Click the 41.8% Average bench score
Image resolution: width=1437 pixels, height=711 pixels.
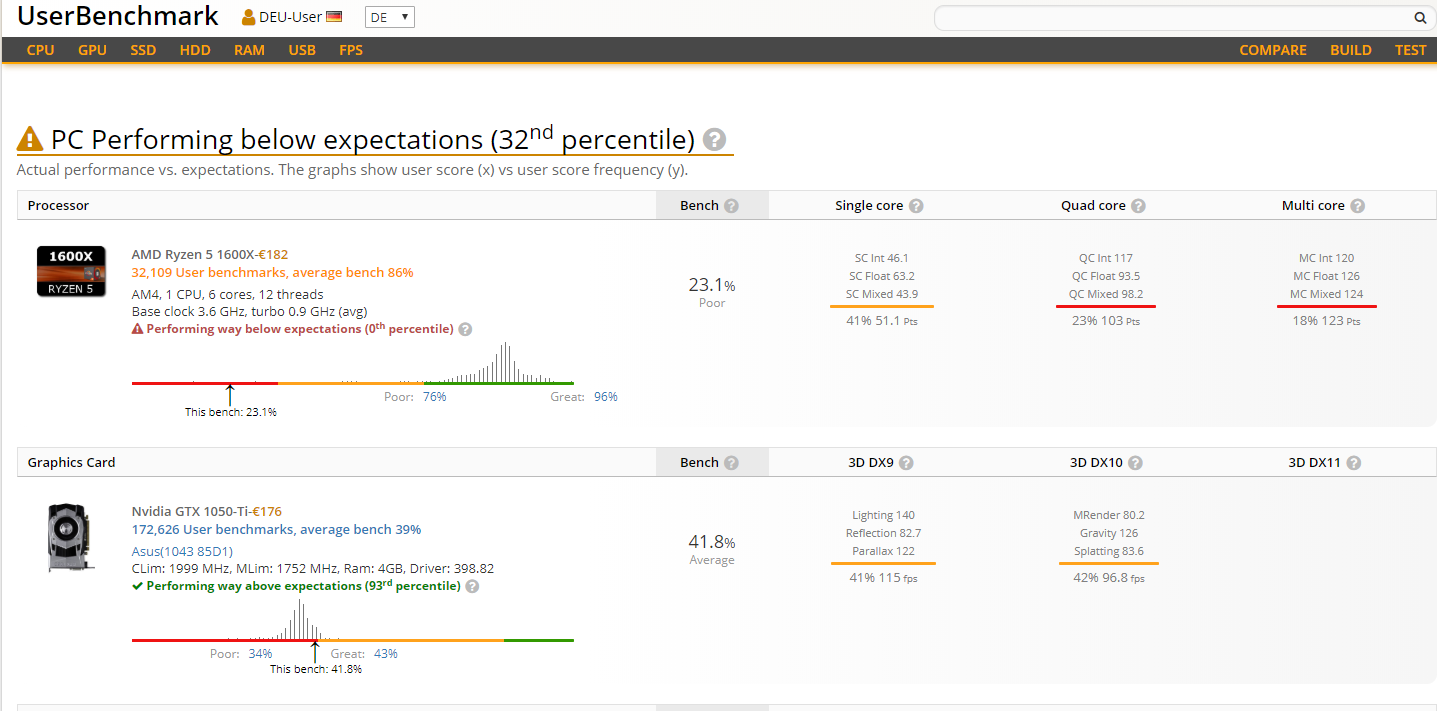point(712,548)
